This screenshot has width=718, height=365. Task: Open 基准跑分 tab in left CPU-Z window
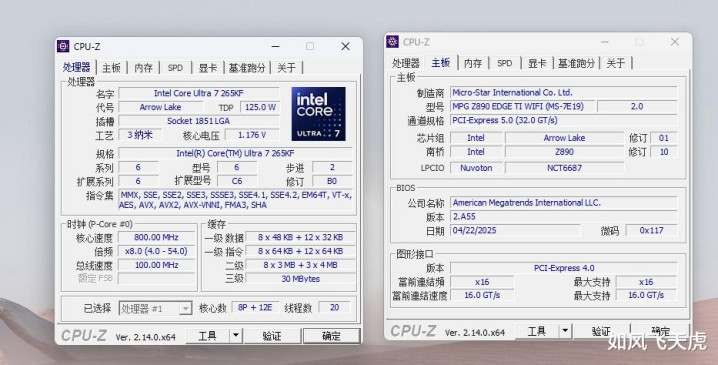pos(247,68)
